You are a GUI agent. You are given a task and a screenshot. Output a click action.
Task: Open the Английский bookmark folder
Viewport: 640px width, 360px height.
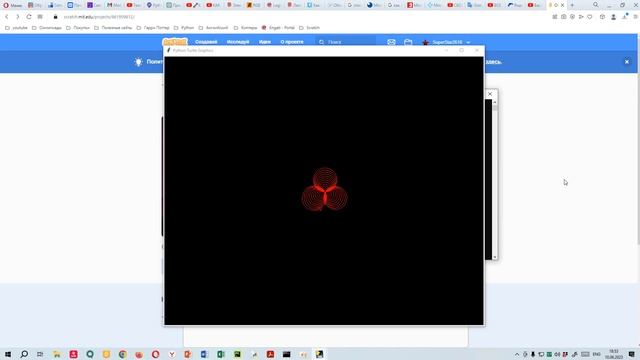click(x=213, y=28)
